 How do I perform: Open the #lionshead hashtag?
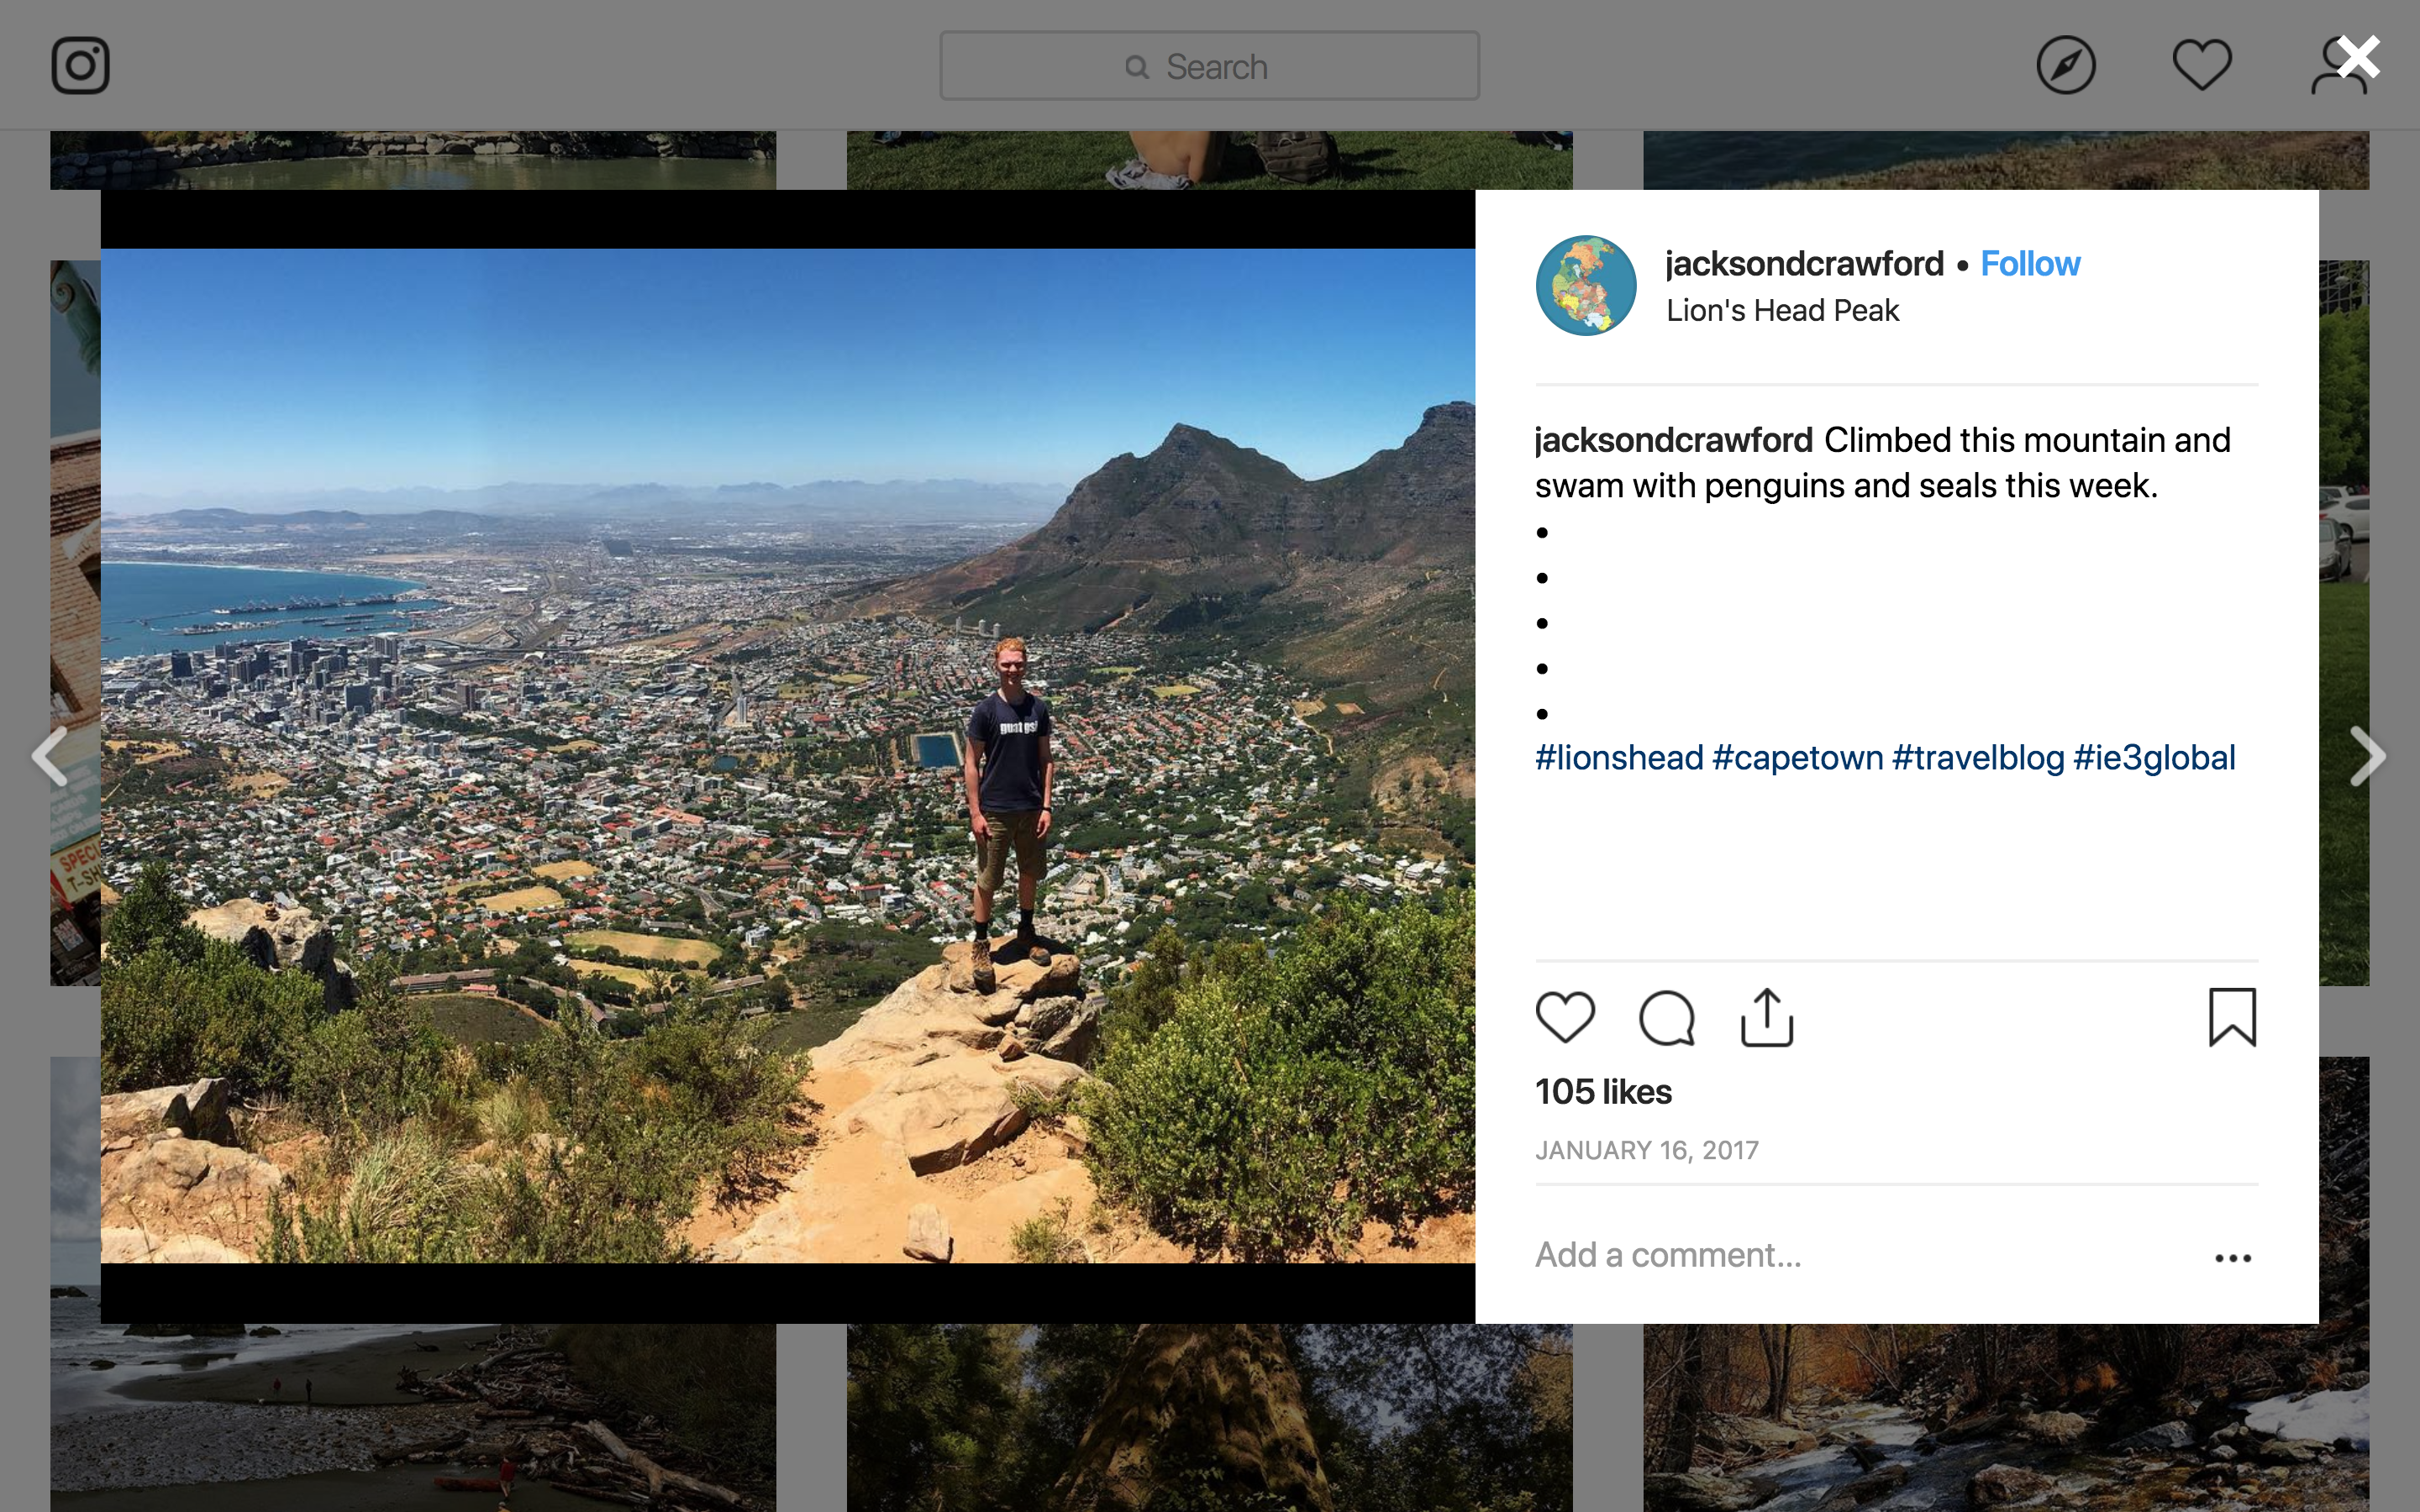1619,758
